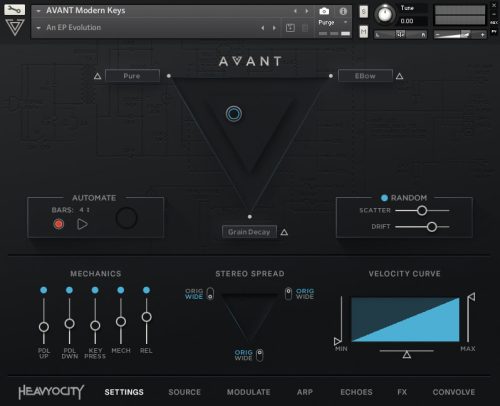Click the velocity curve shape triangle handle
Image resolution: width=500 pixels, height=406 pixels.
point(407,355)
